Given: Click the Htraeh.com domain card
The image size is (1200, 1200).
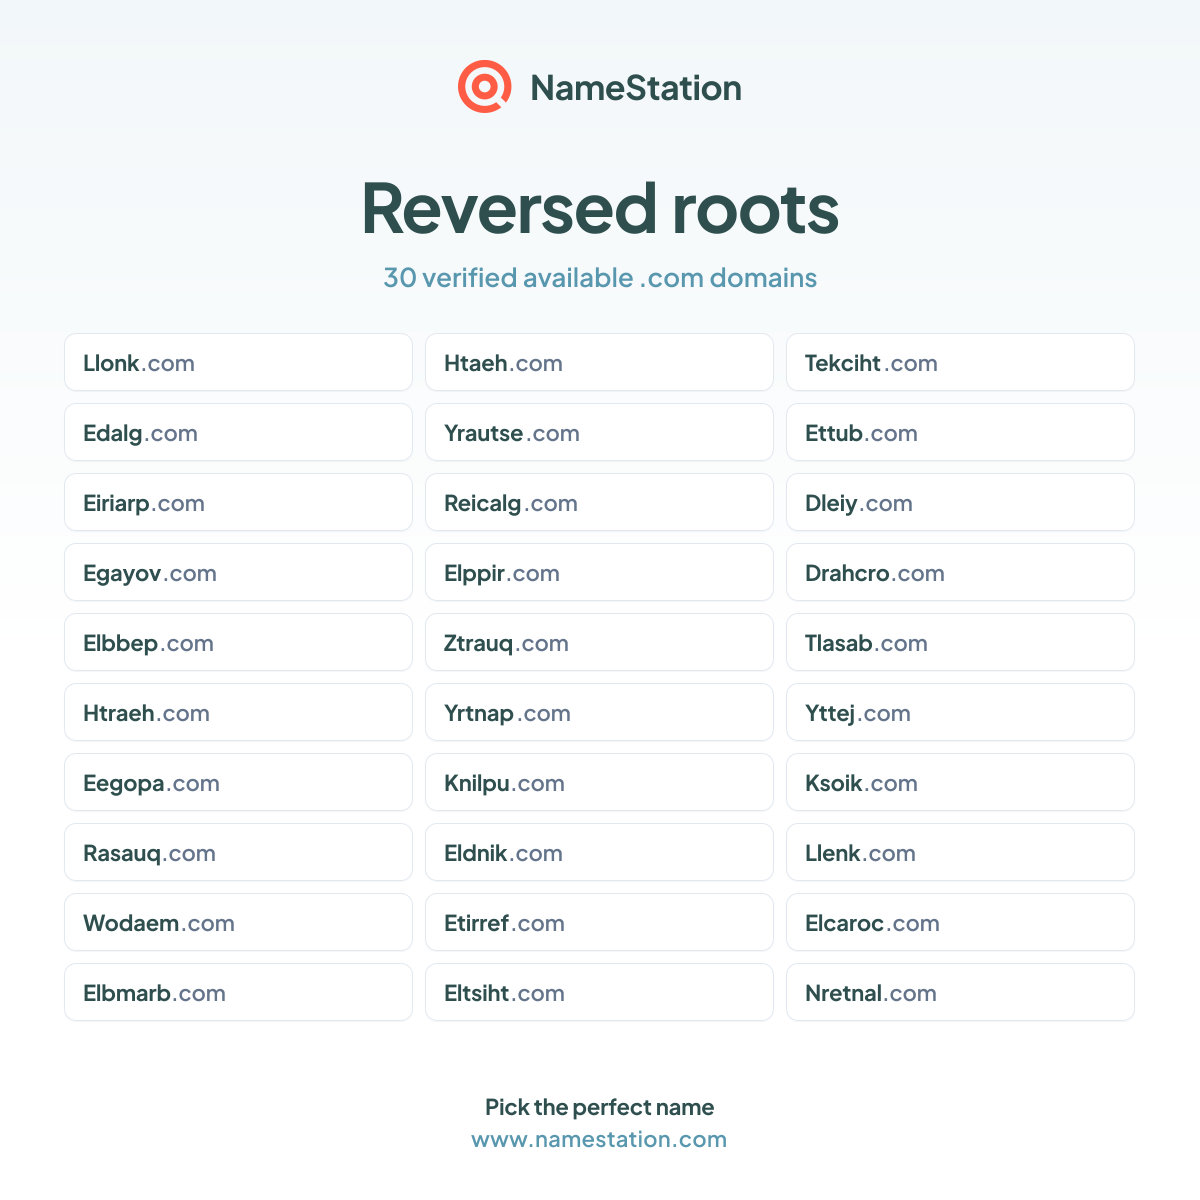Looking at the screenshot, I should pyautogui.click(x=238, y=712).
